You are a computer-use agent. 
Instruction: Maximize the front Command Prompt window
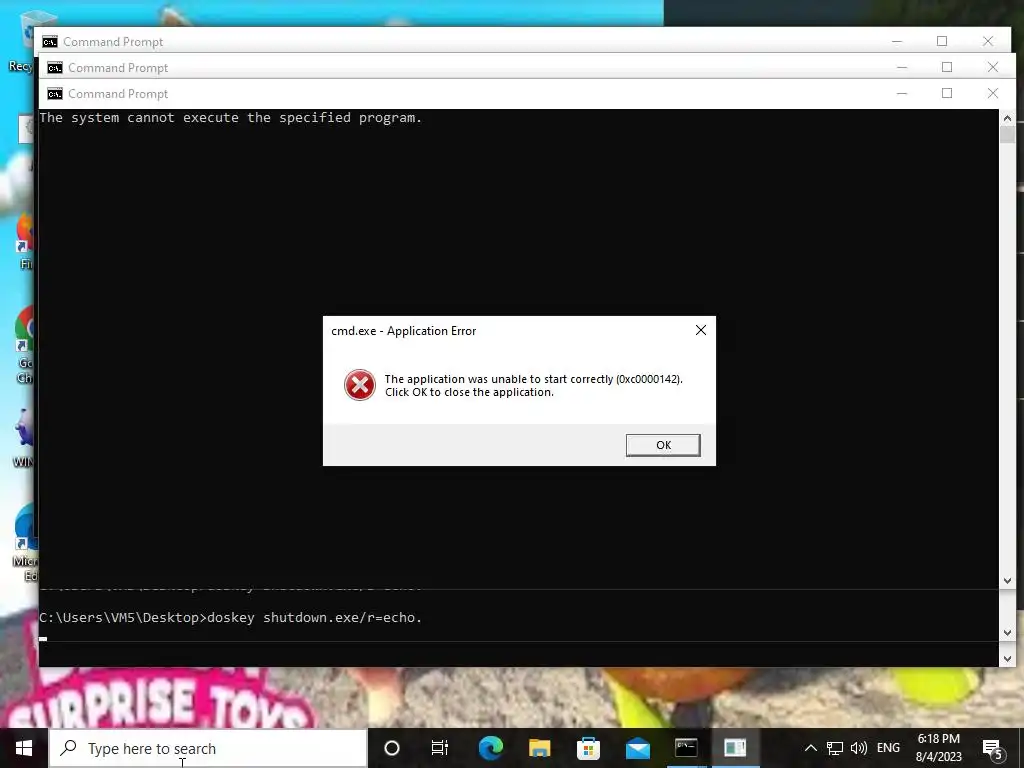tap(947, 93)
